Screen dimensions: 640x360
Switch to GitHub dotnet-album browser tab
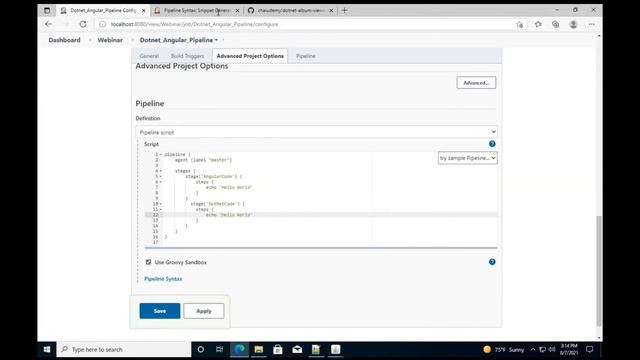[x=291, y=10]
